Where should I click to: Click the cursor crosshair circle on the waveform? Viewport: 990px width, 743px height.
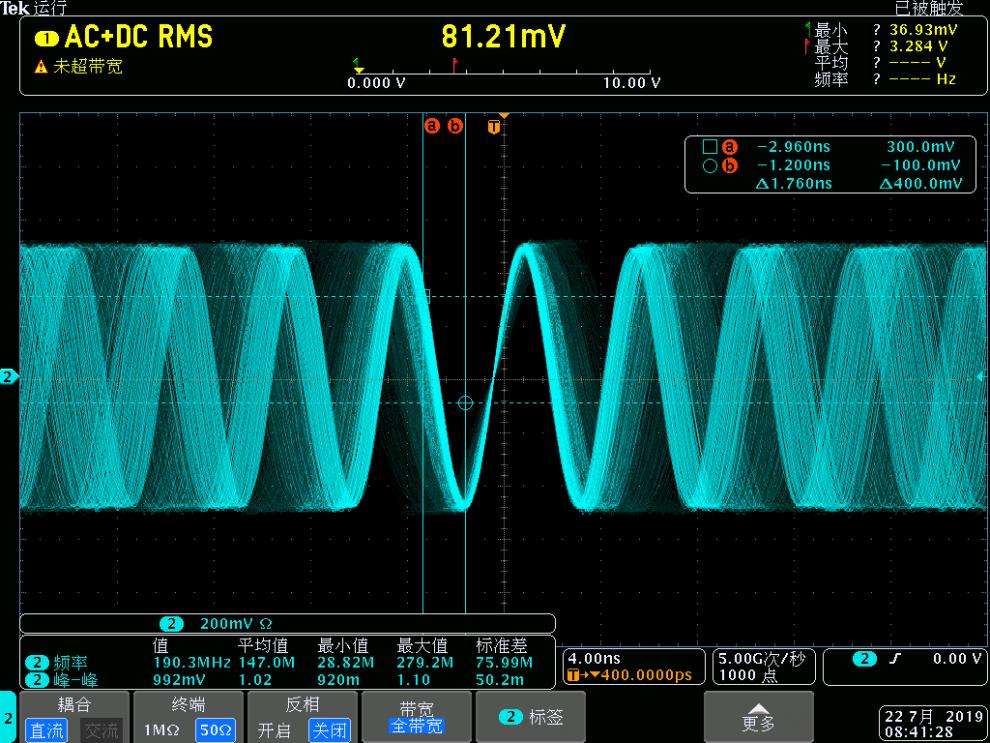pyautogui.click(x=465, y=402)
